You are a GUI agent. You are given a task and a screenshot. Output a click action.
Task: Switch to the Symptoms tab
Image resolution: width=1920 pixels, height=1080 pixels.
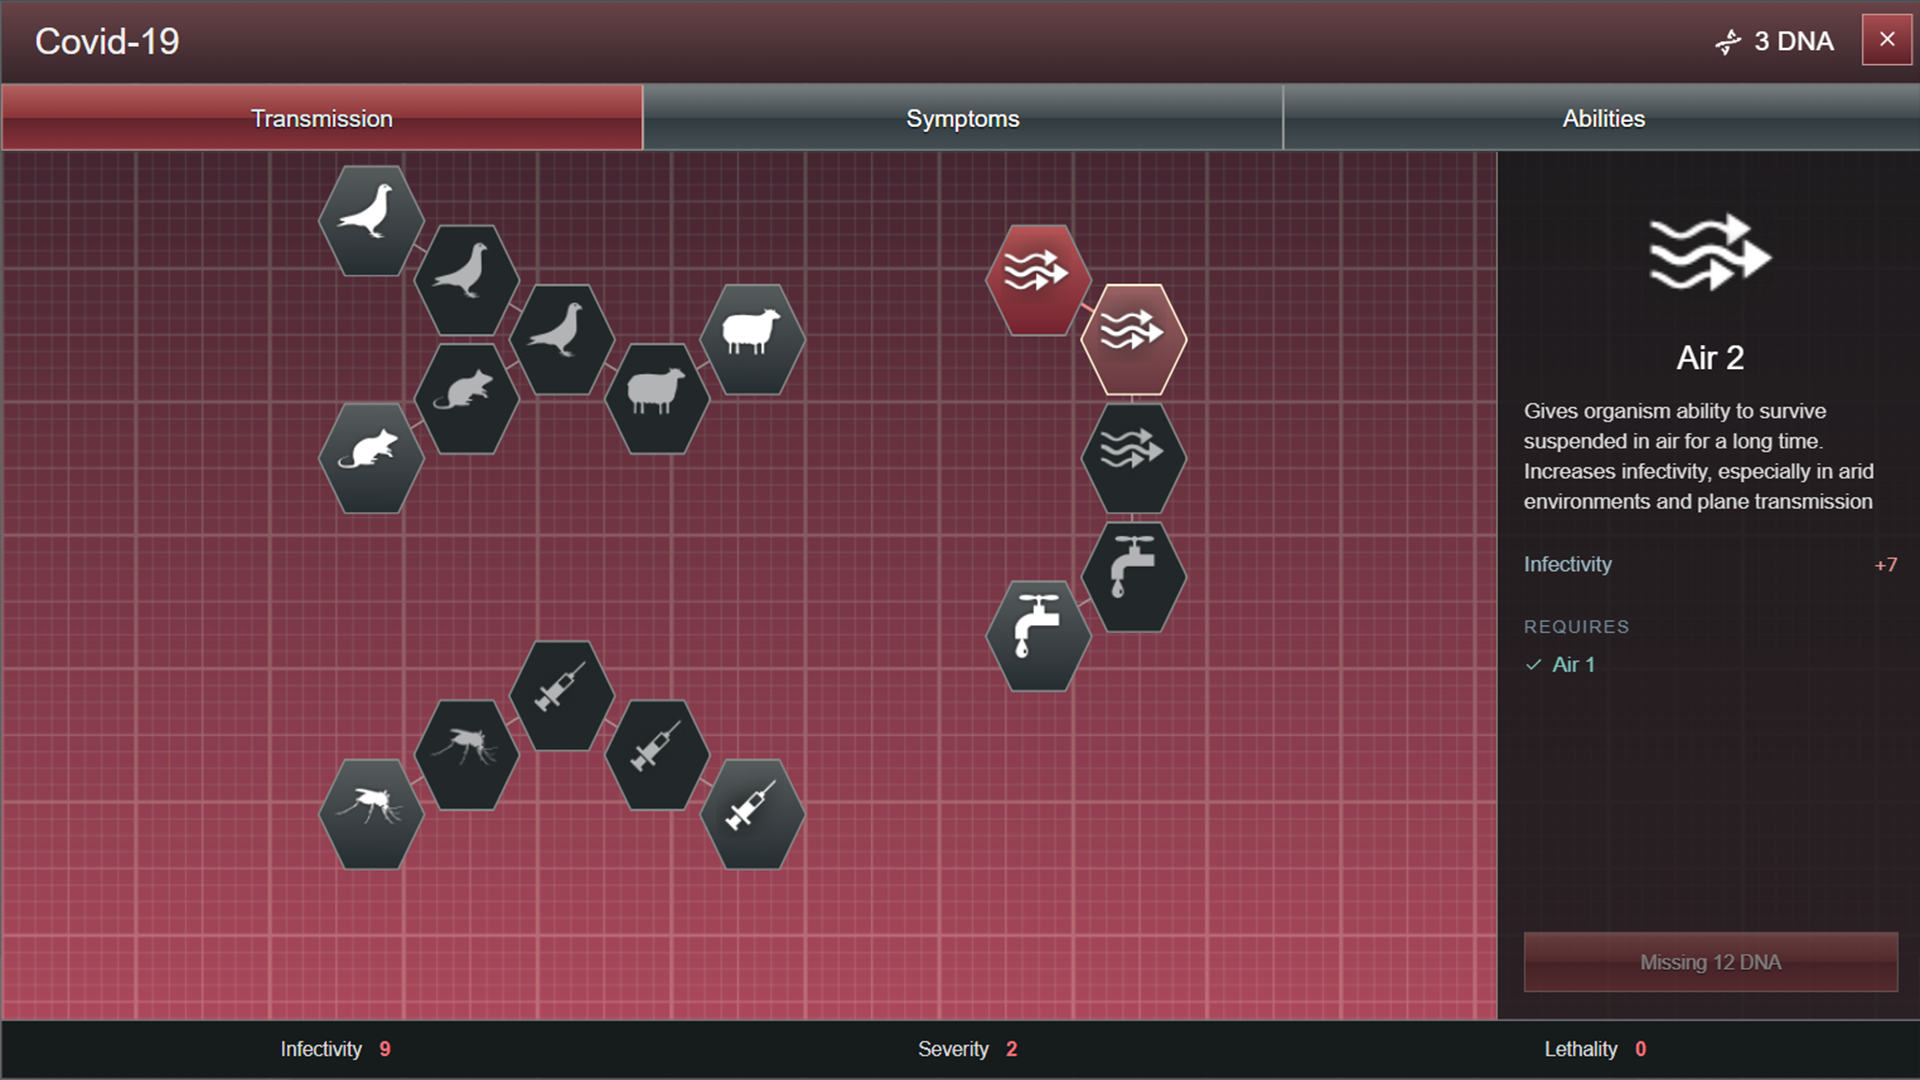[x=963, y=118]
